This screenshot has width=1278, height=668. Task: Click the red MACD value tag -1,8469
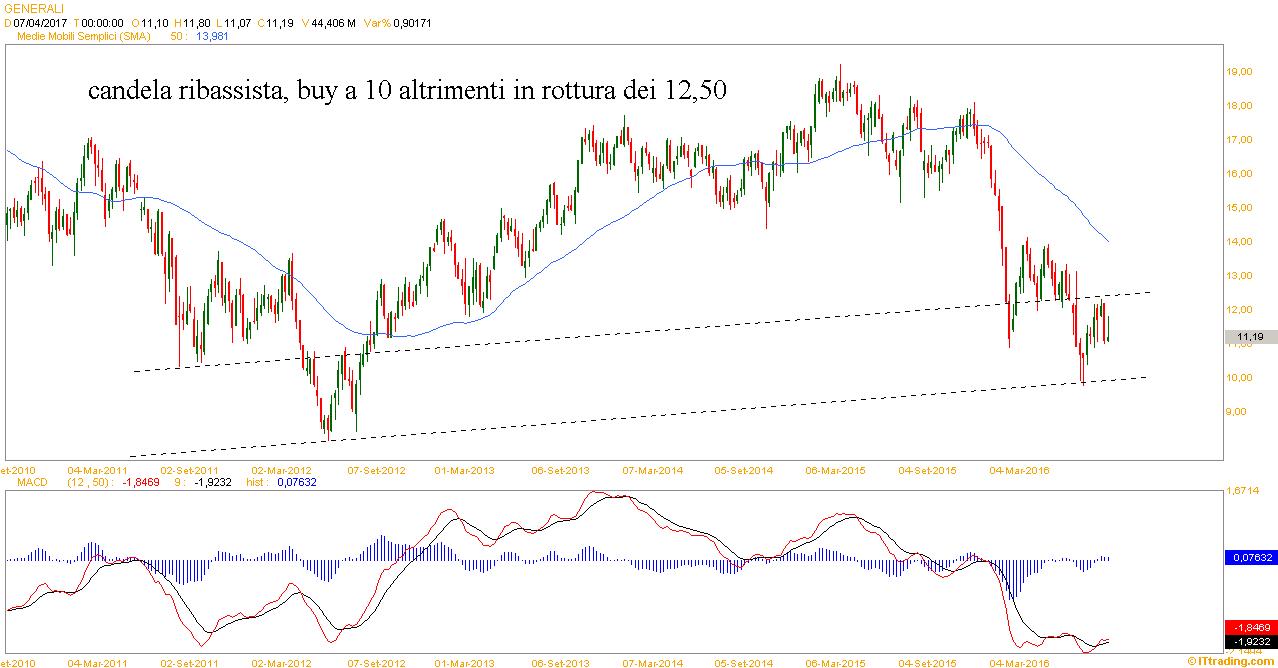(1250, 626)
